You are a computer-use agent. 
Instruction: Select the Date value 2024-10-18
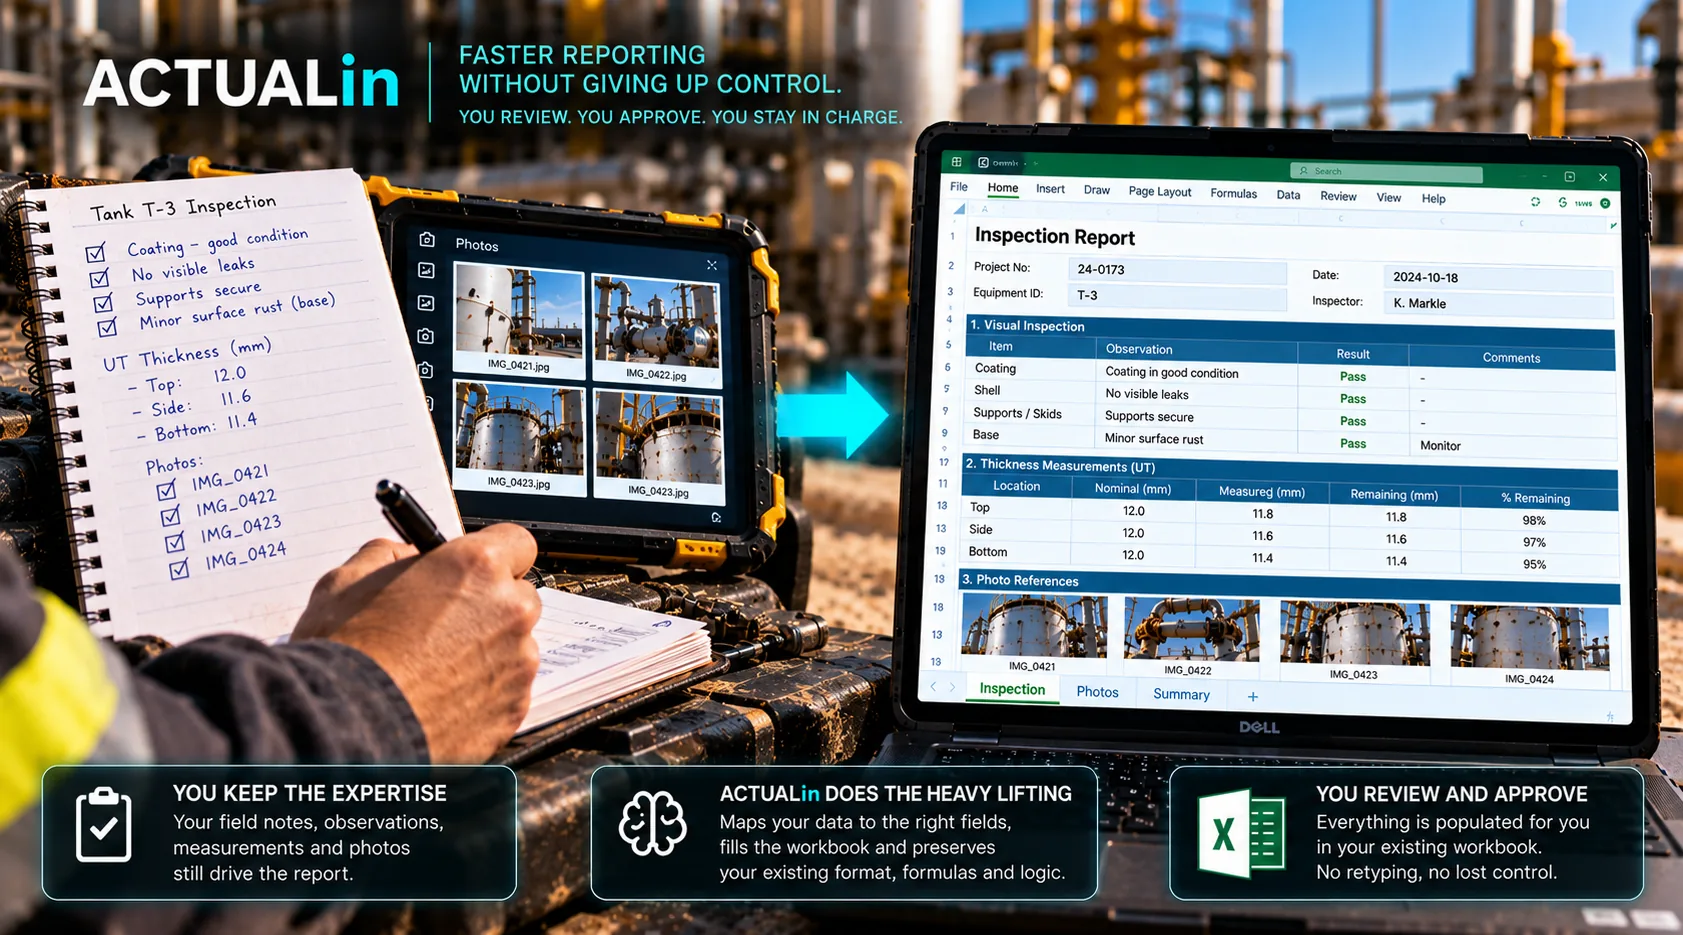pos(1498,278)
